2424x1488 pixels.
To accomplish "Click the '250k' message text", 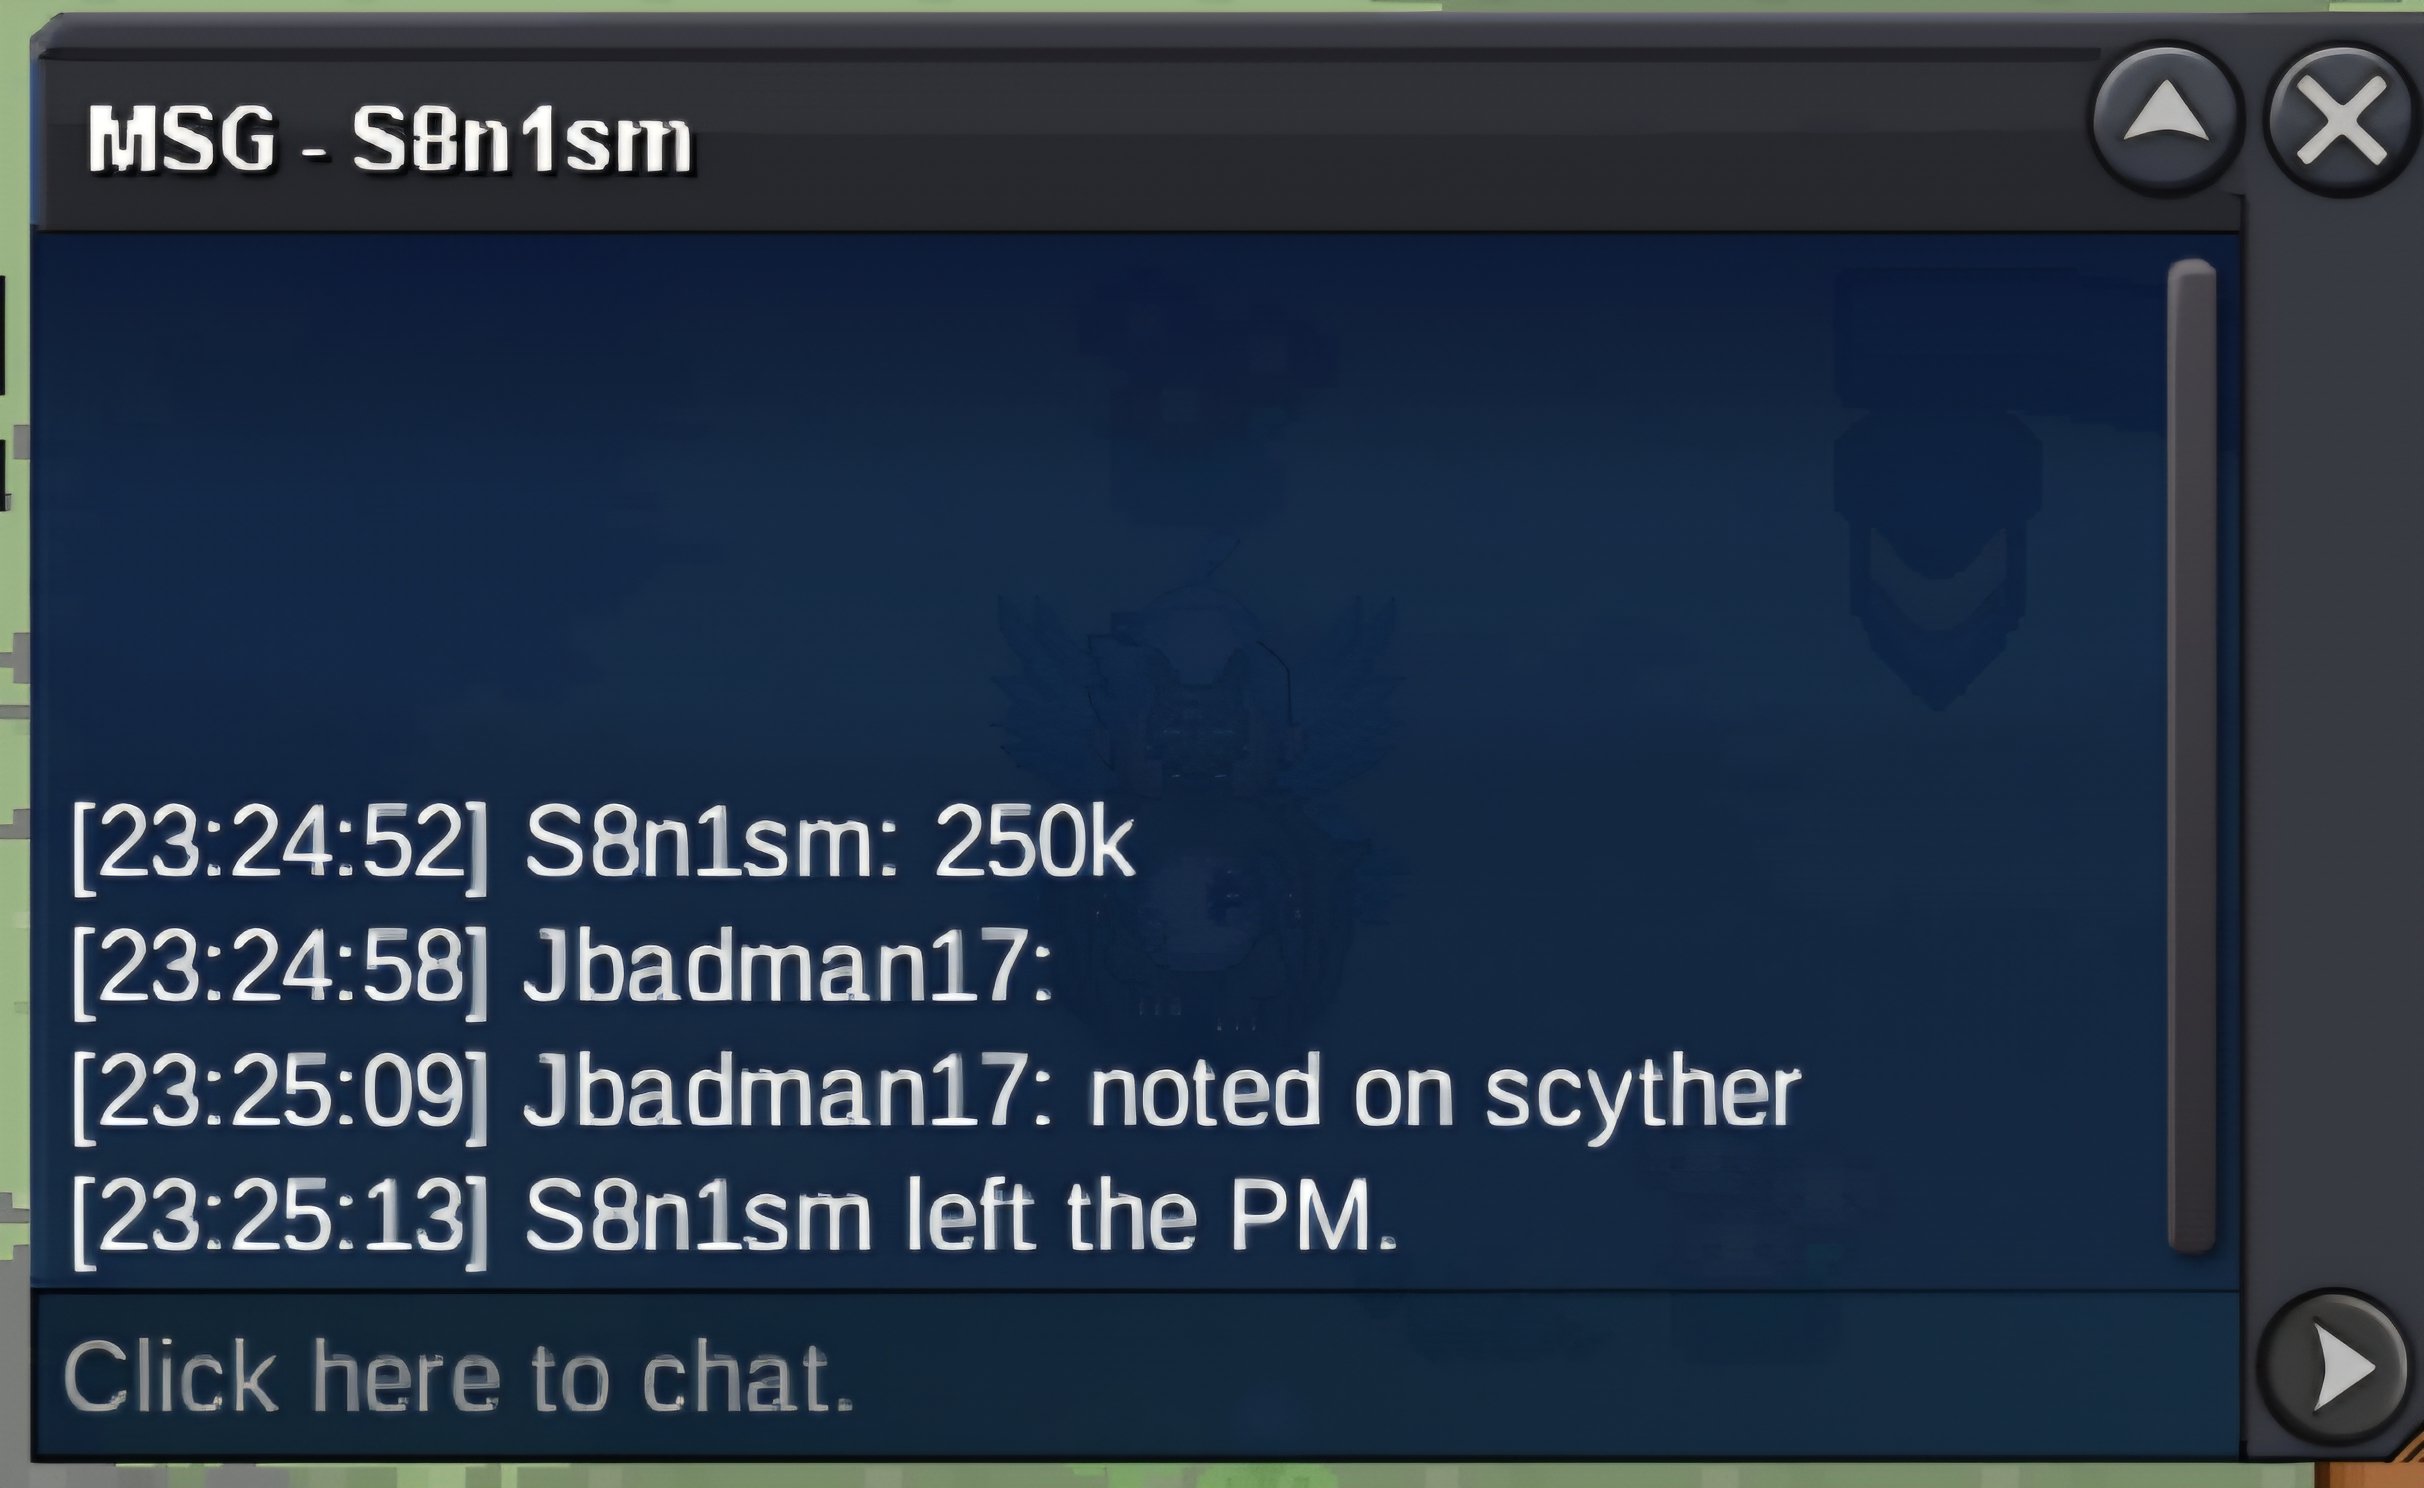I will pos(1036,846).
